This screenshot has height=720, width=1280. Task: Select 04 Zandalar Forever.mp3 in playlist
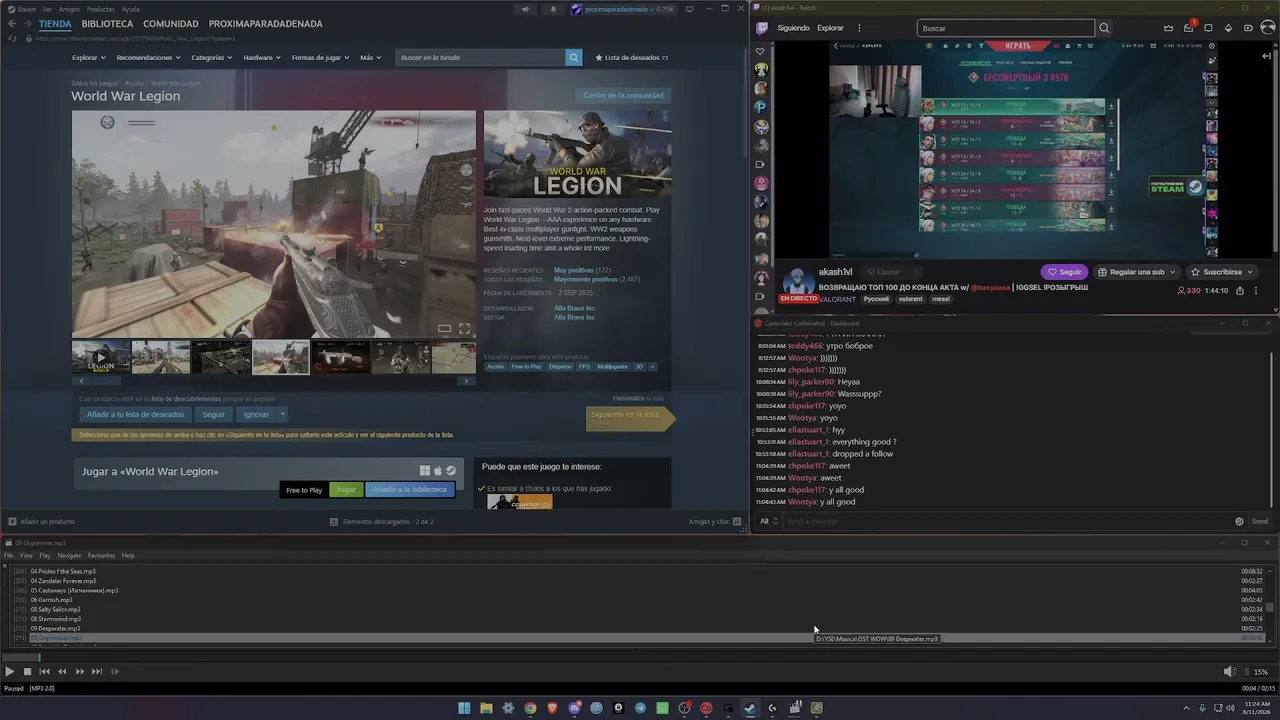(x=63, y=581)
